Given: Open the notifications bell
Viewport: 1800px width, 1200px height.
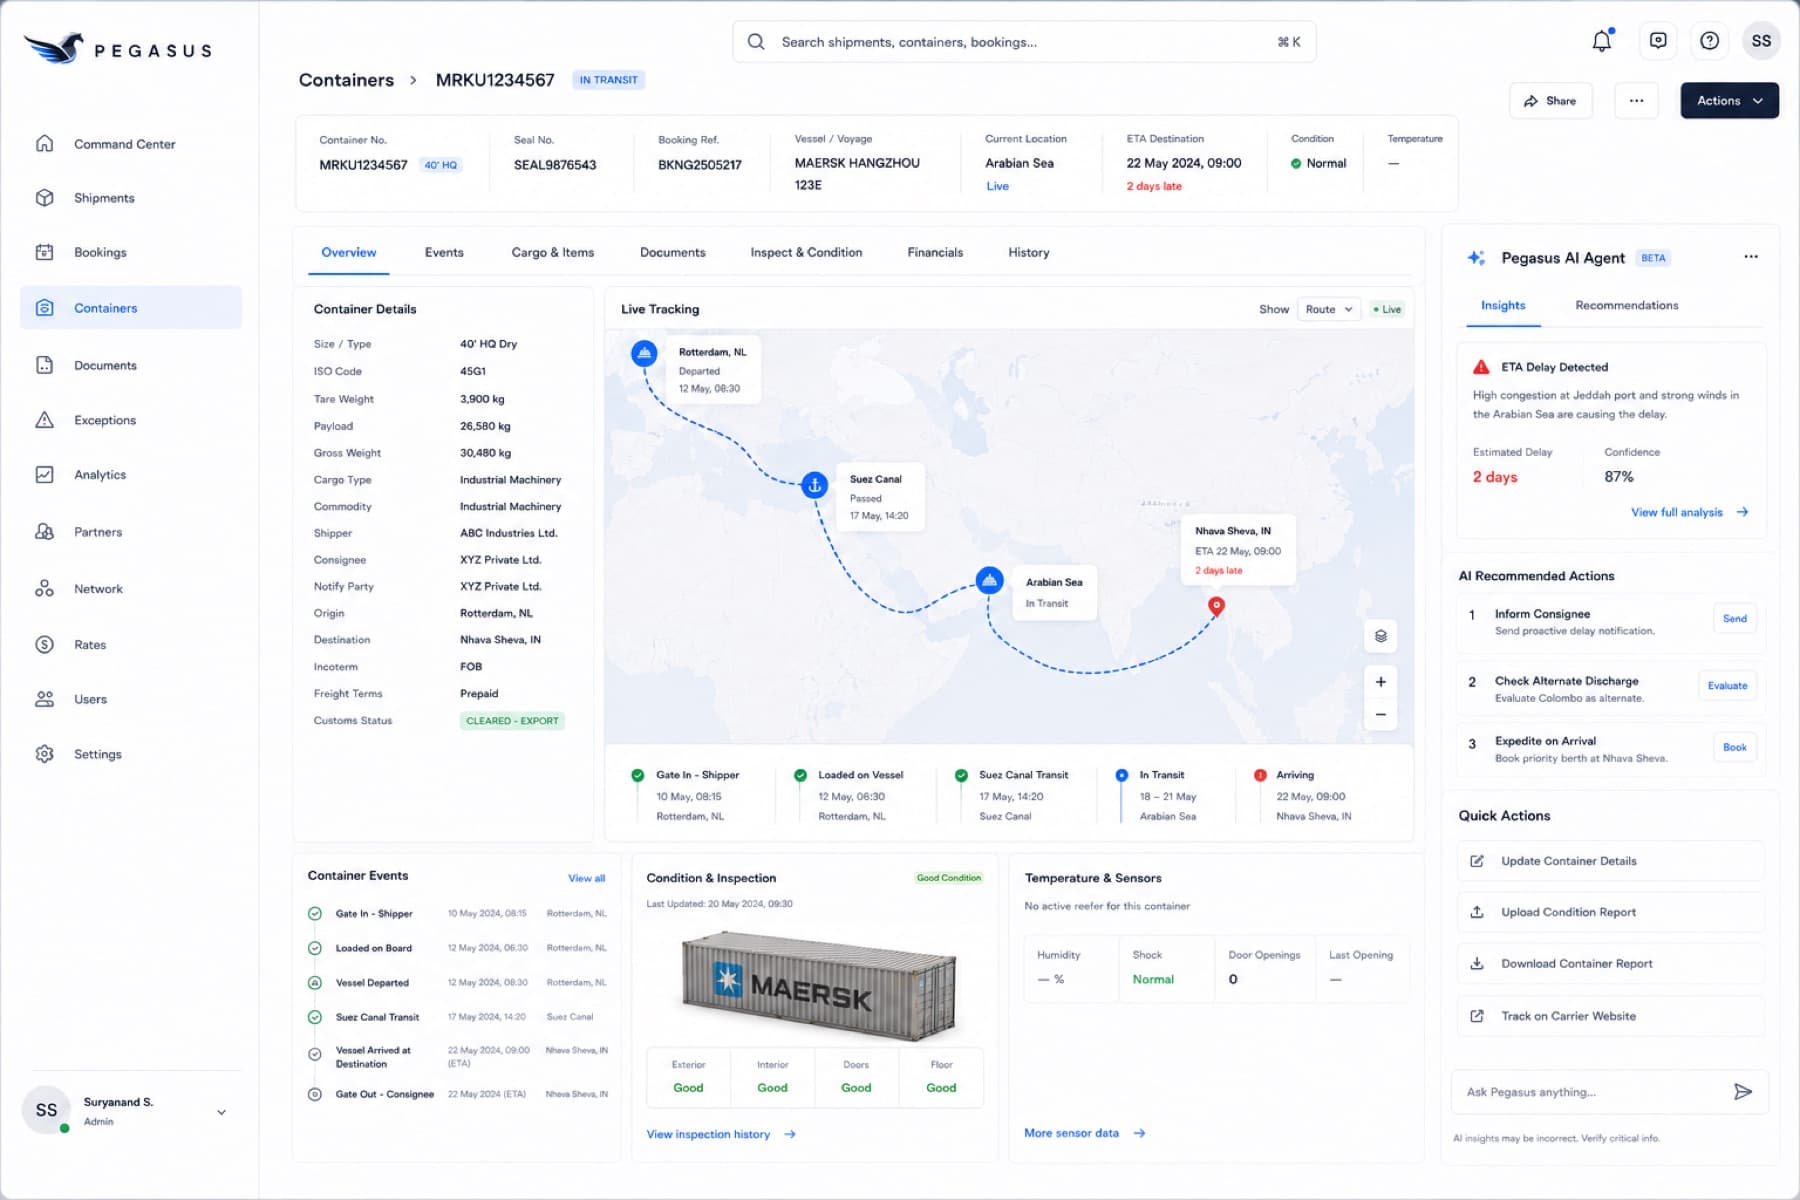Looking at the screenshot, I should coord(1602,41).
